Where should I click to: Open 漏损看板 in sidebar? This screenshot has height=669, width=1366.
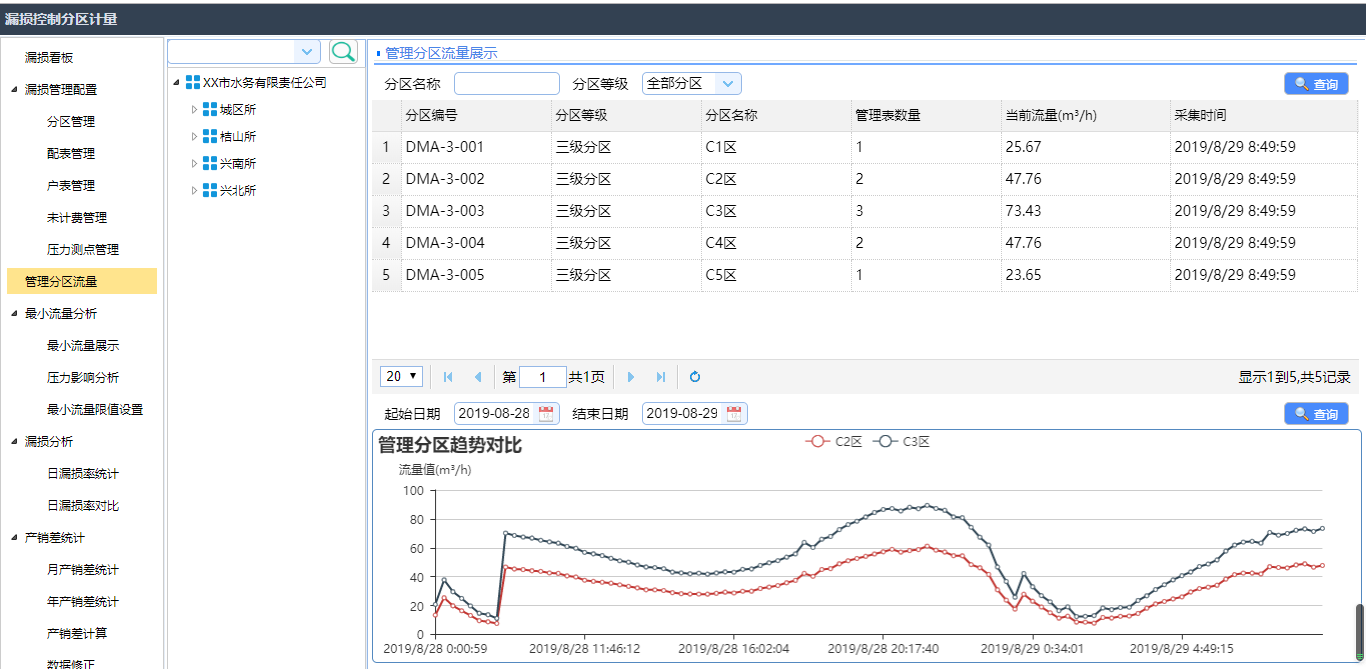(49, 58)
